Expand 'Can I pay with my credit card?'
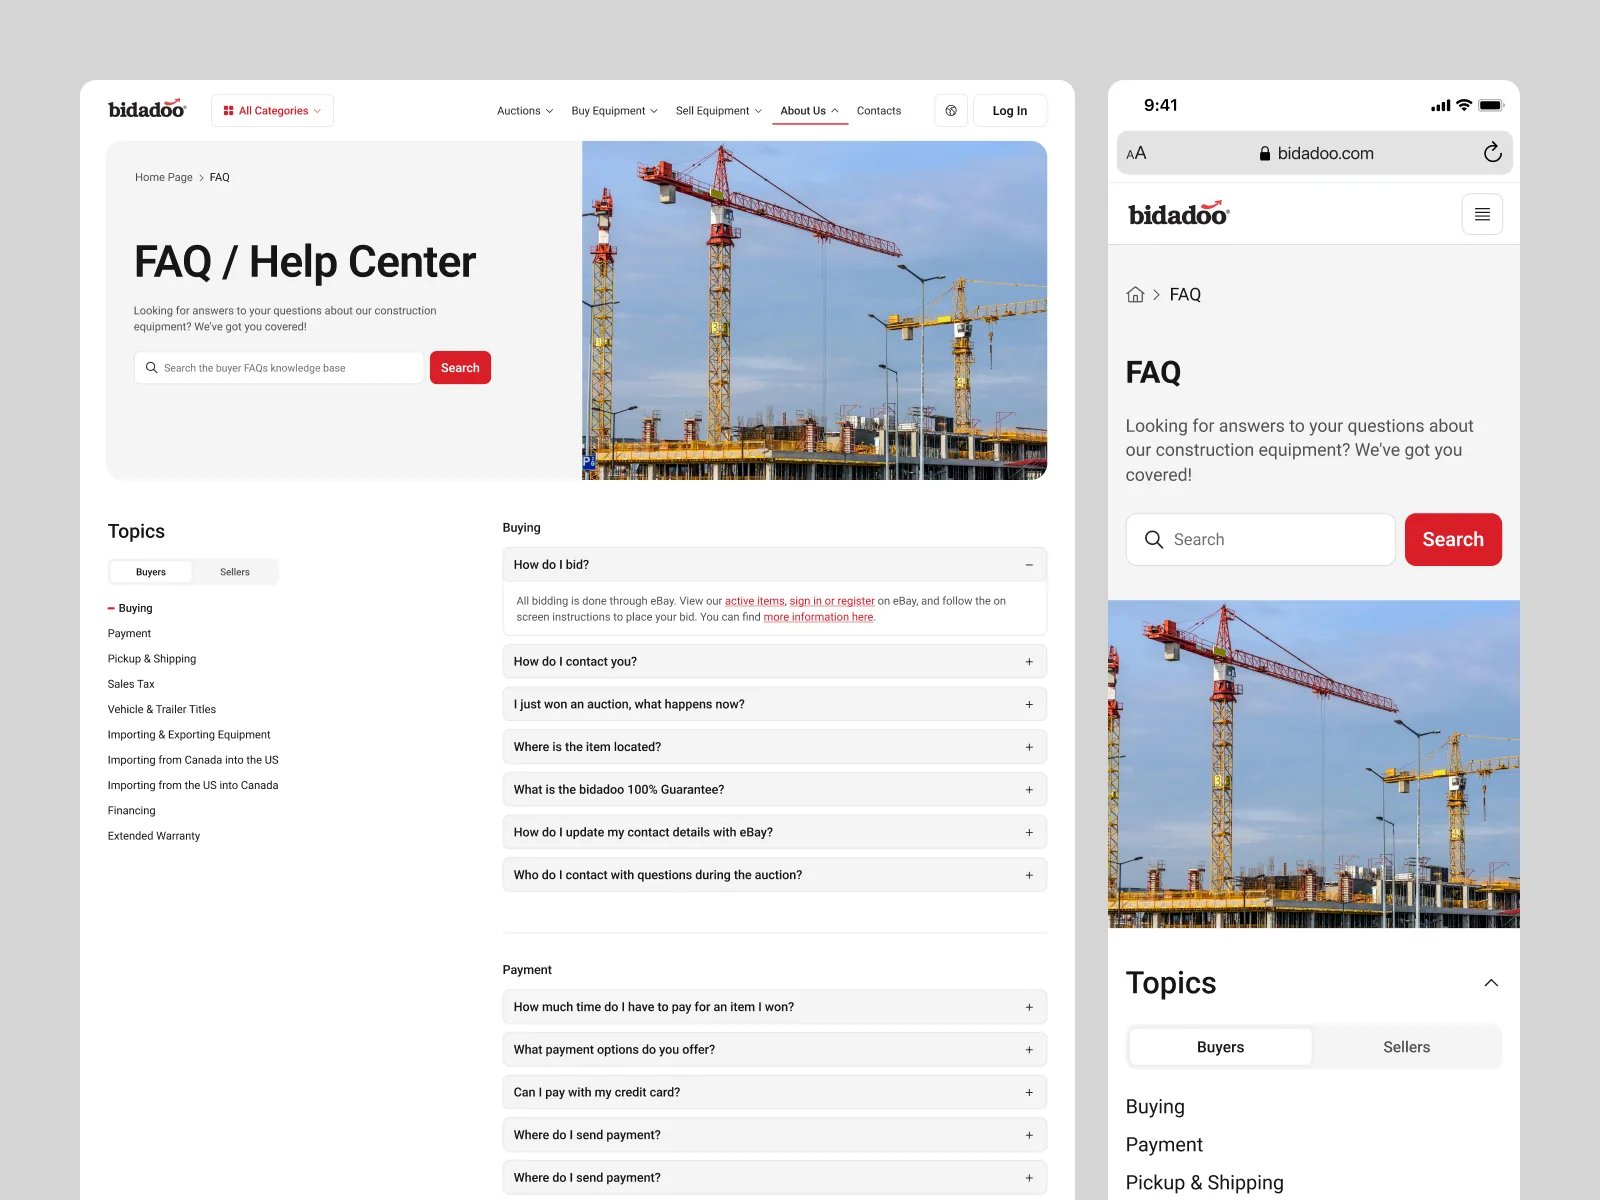The width and height of the screenshot is (1600, 1200). (775, 1093)
